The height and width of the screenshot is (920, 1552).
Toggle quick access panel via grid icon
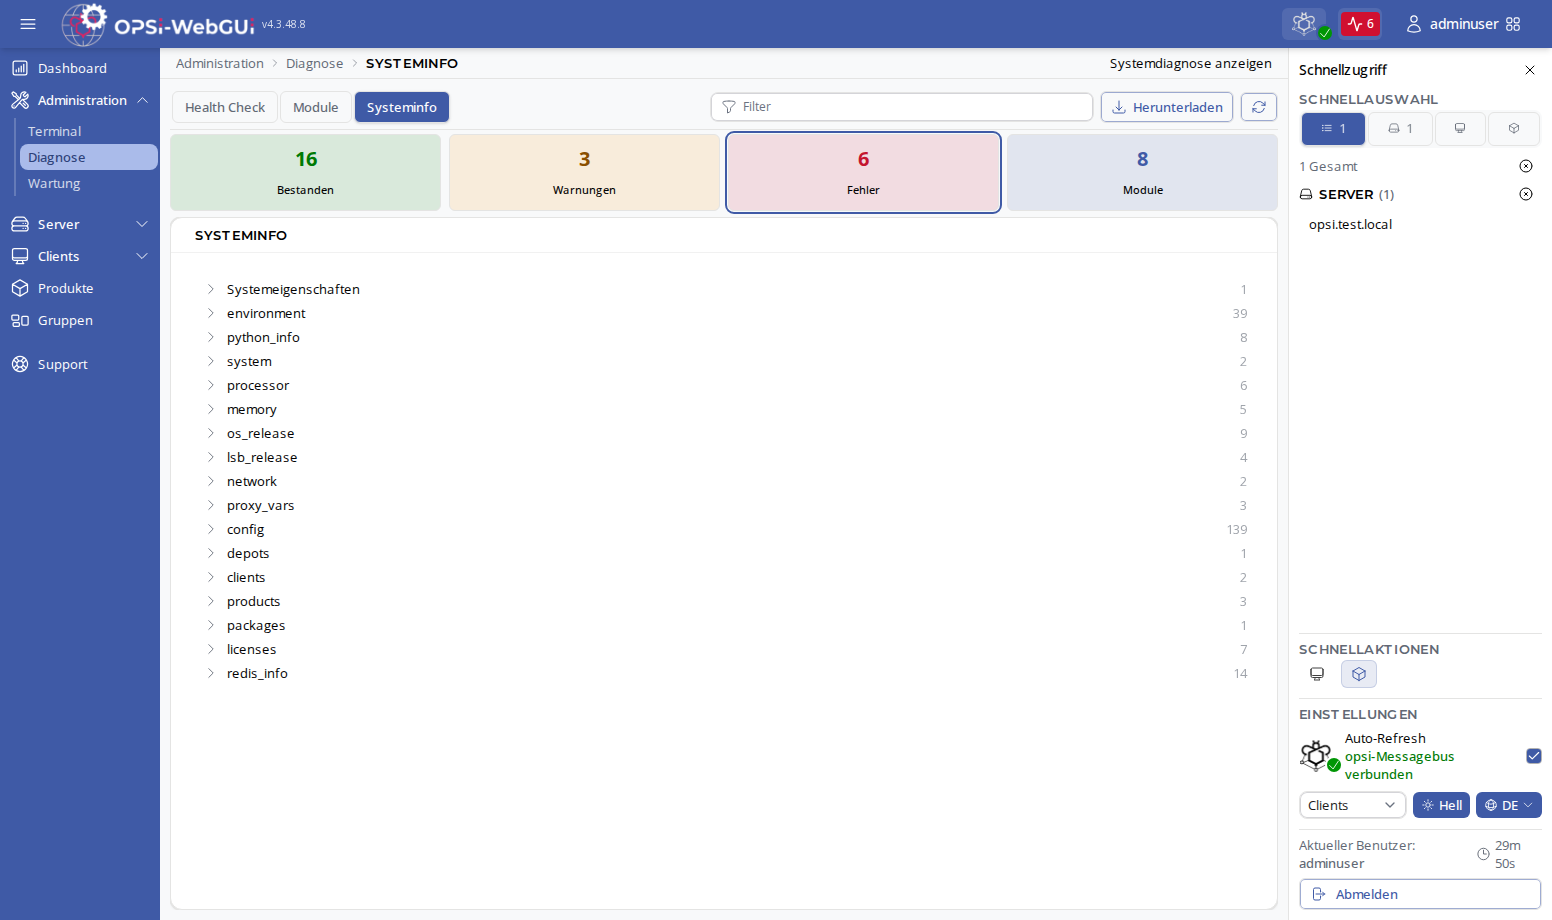point(1513,24)
